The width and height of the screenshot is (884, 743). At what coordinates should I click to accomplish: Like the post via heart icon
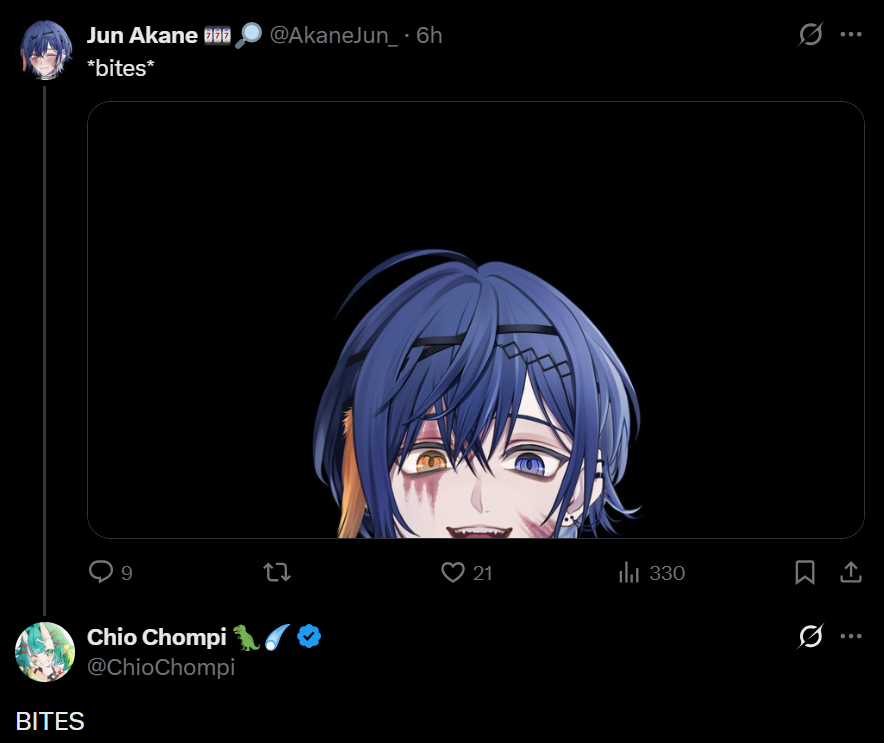click(453, 572)
